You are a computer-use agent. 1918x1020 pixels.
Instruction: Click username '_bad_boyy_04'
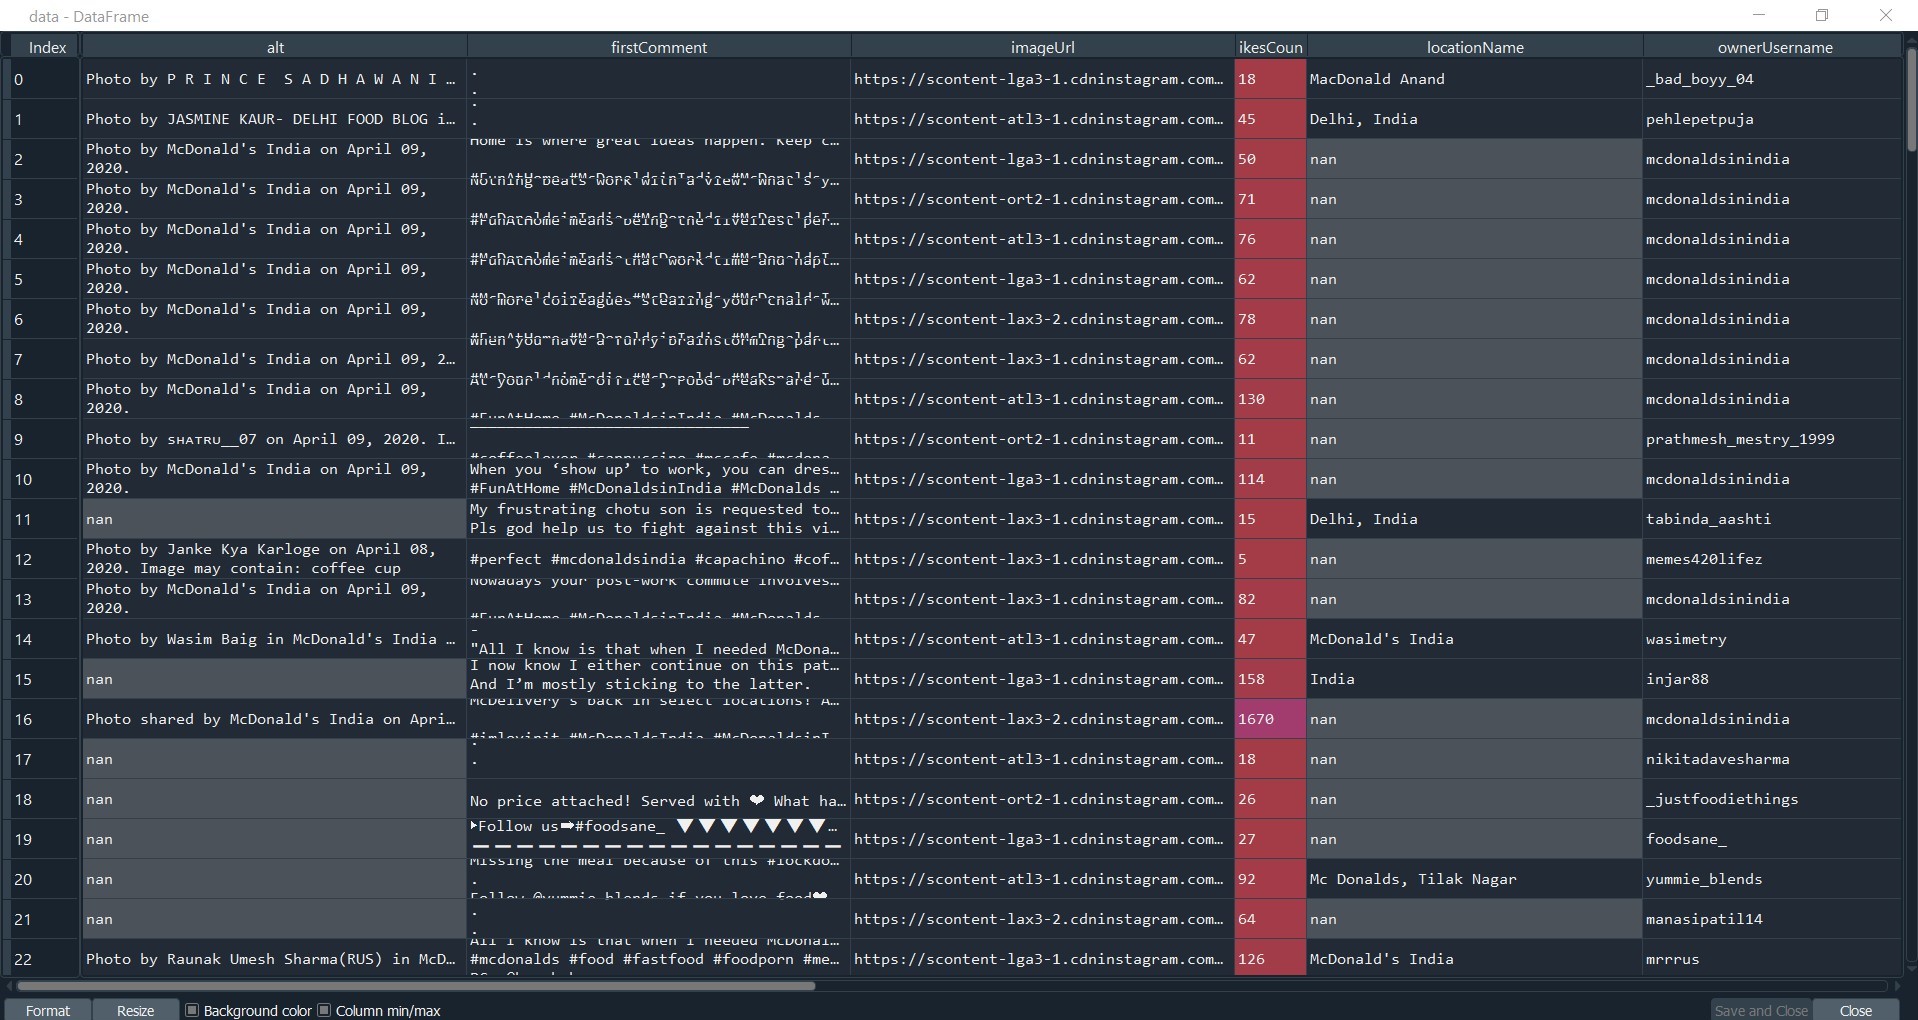click(x=1772, y=79)
